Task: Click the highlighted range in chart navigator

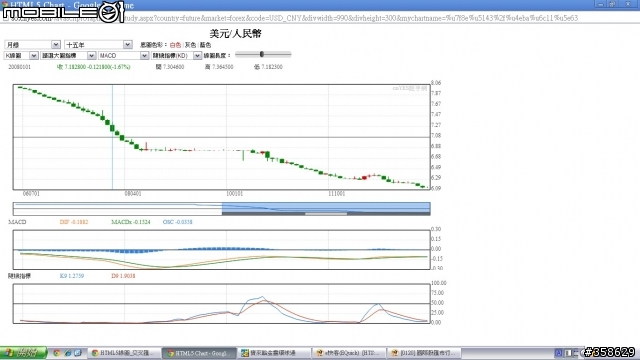Action: click(x=326, y=209)
